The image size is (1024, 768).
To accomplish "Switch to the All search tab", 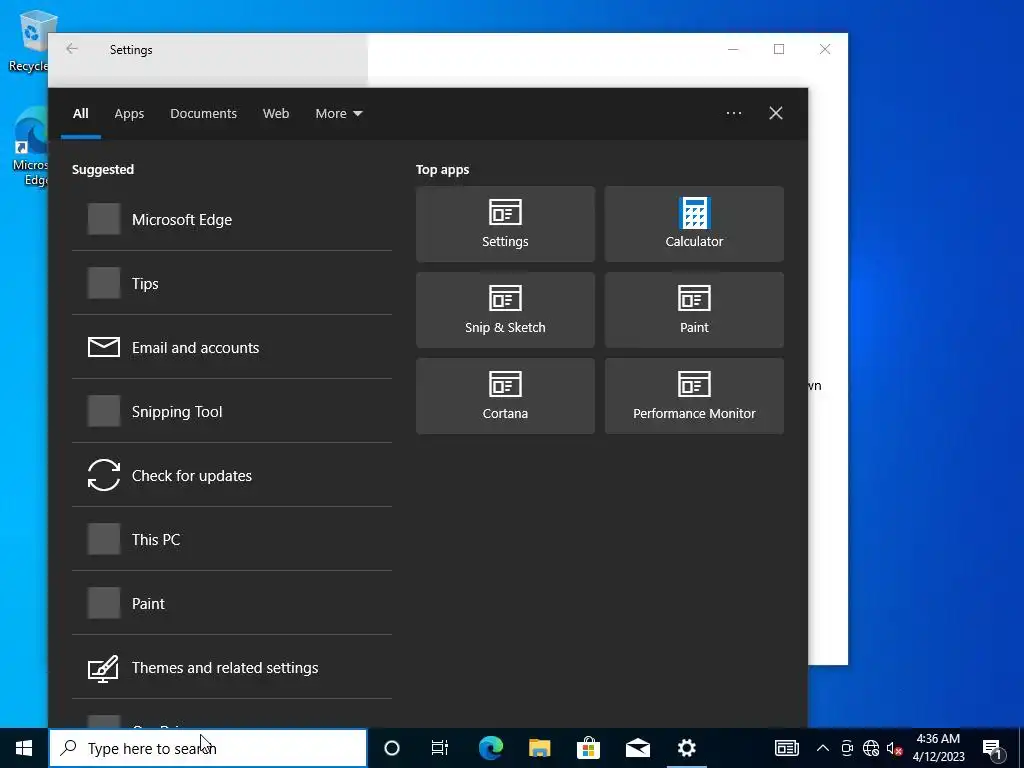I will (80, 114).
